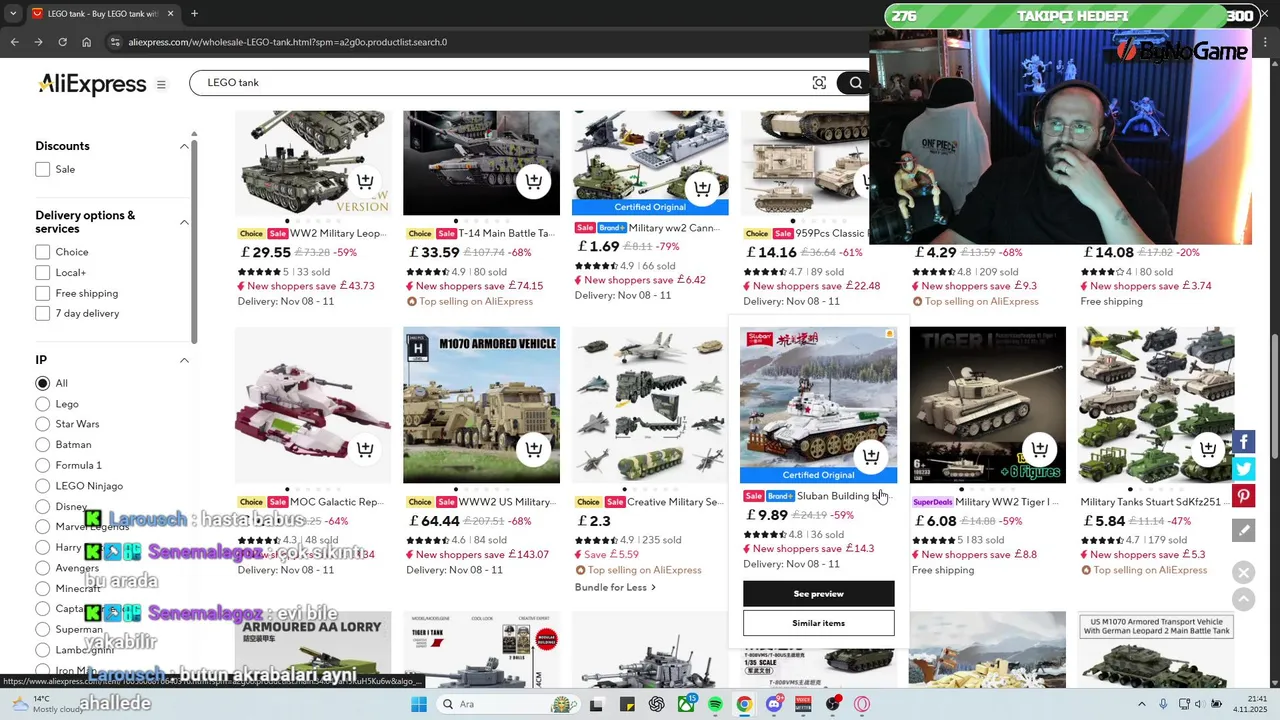Open Discord from the taskbar
This screenshot has width=1280, height=720.
(x=774, y=704)
